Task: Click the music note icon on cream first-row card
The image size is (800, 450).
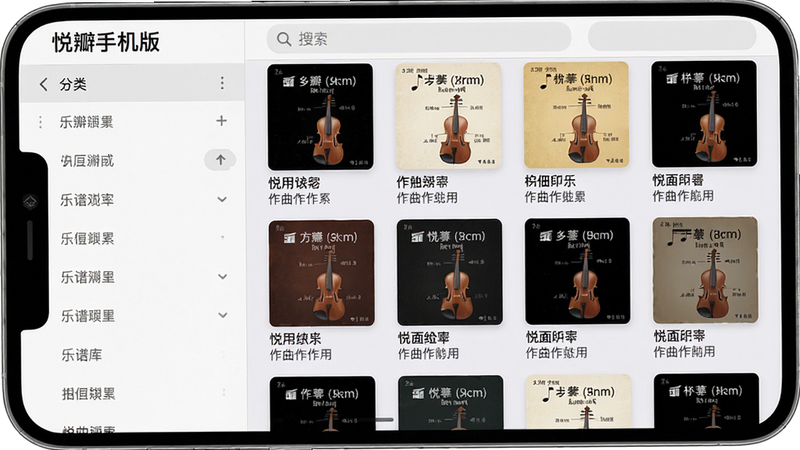Action: point(418,83)
